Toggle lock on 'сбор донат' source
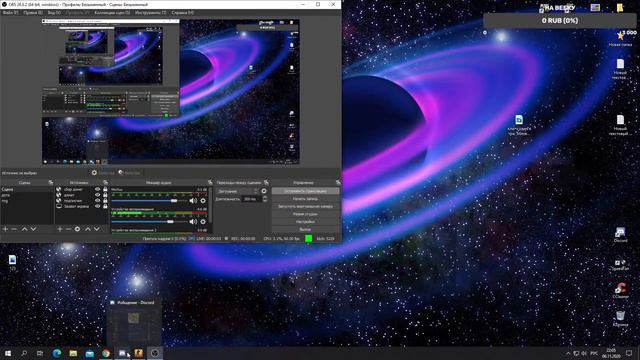The height and width of the screenshot is (360, 640). click(105, 189)
